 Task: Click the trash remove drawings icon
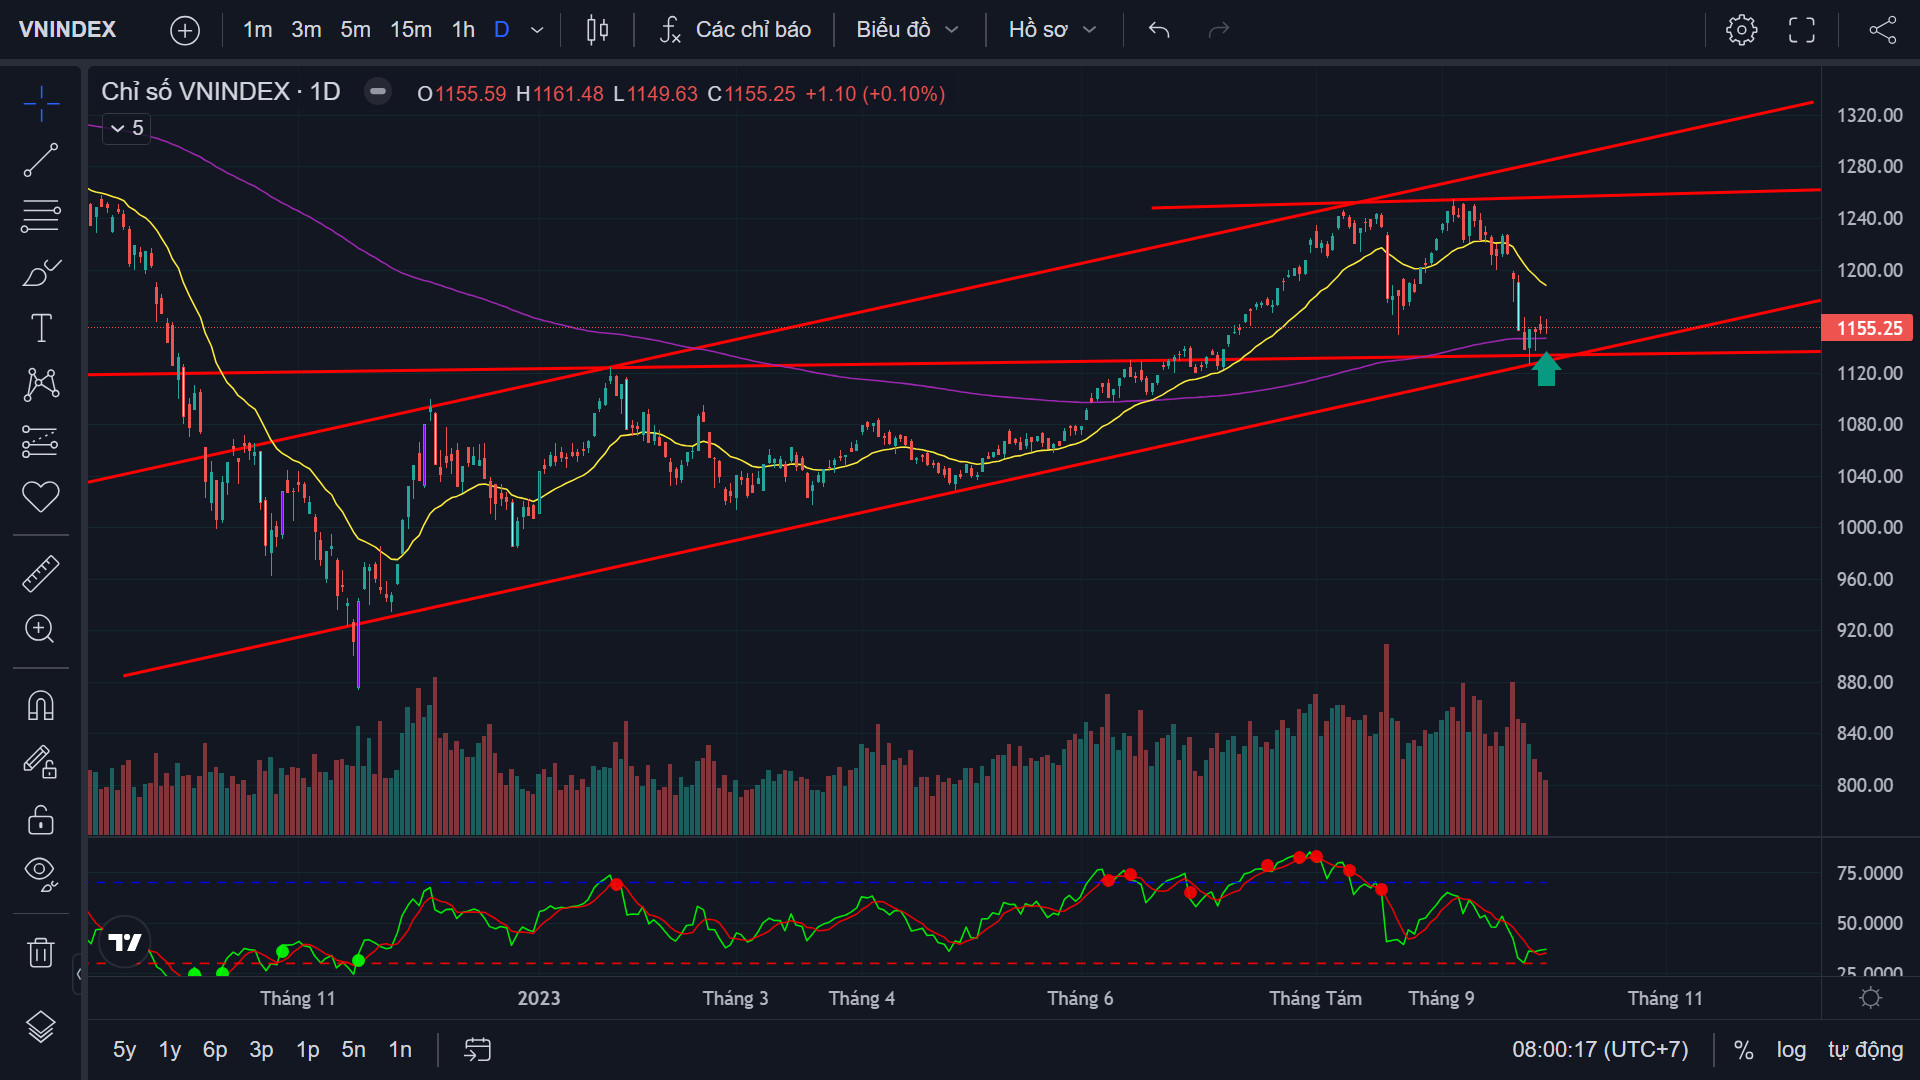41,952
